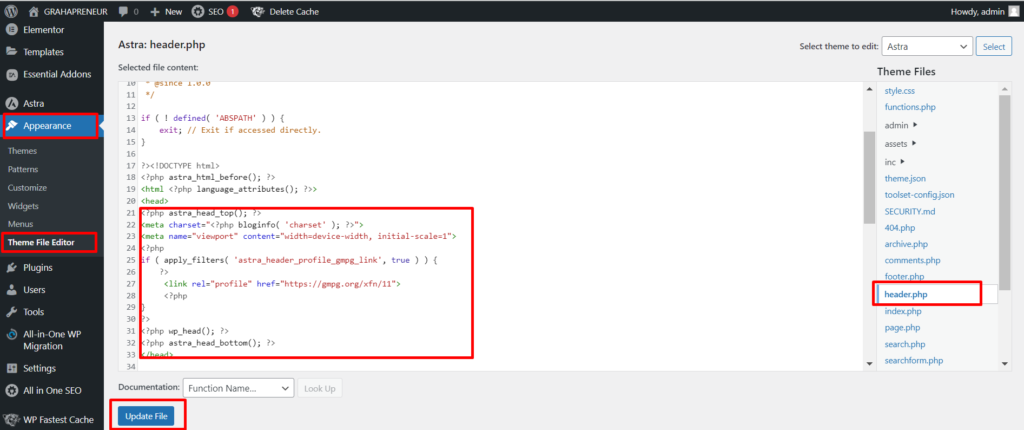Click the Delete Cache cheetah icon
1024x430 pixels.
click(257, 11)
